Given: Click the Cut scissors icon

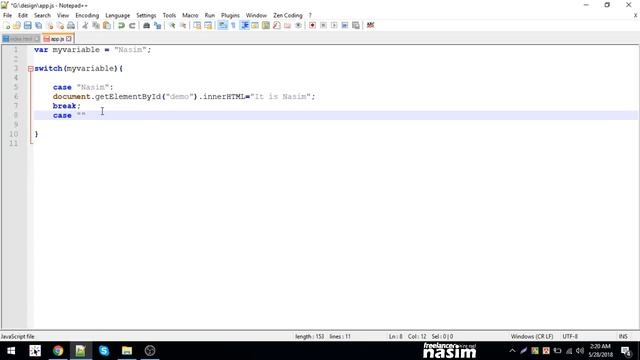Looking at the screenshot, I should point(85,25).
